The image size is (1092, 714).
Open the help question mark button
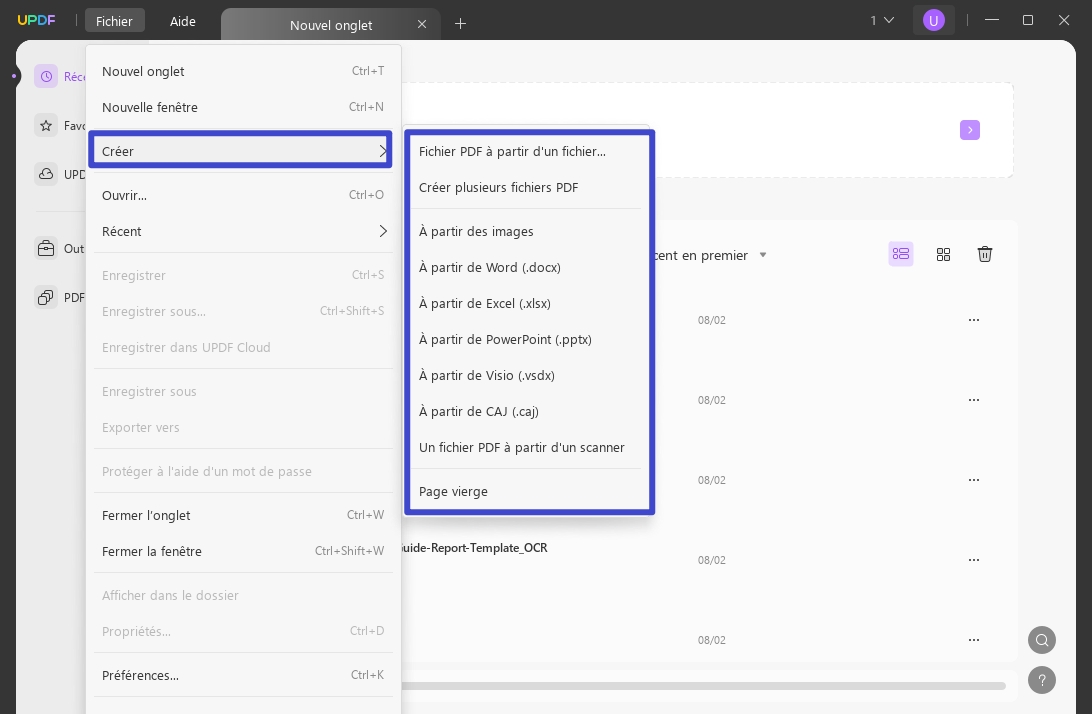[x=1042, y=681]
